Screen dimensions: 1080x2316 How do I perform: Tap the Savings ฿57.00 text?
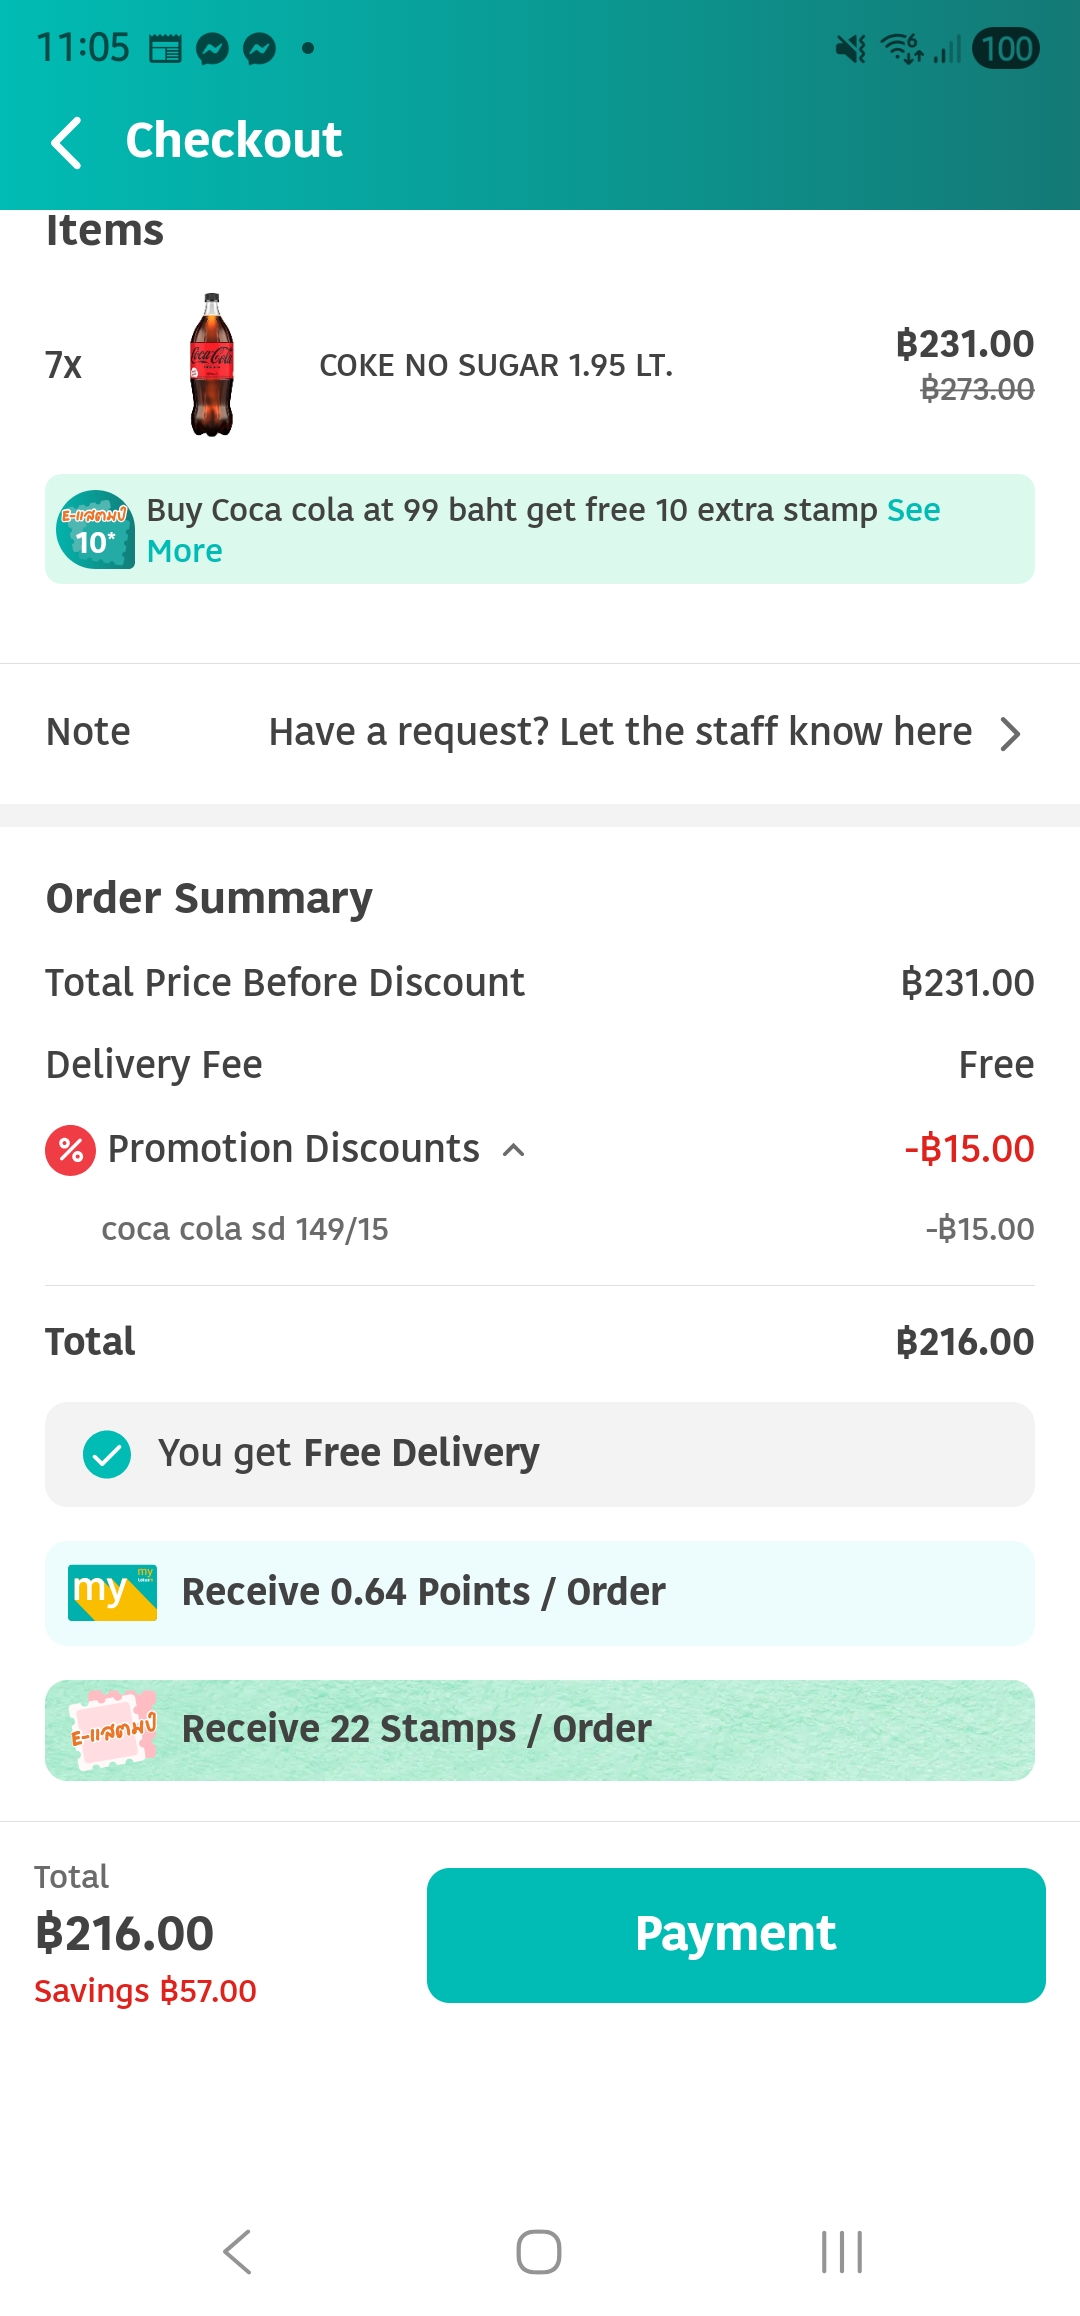[146, 1990]
